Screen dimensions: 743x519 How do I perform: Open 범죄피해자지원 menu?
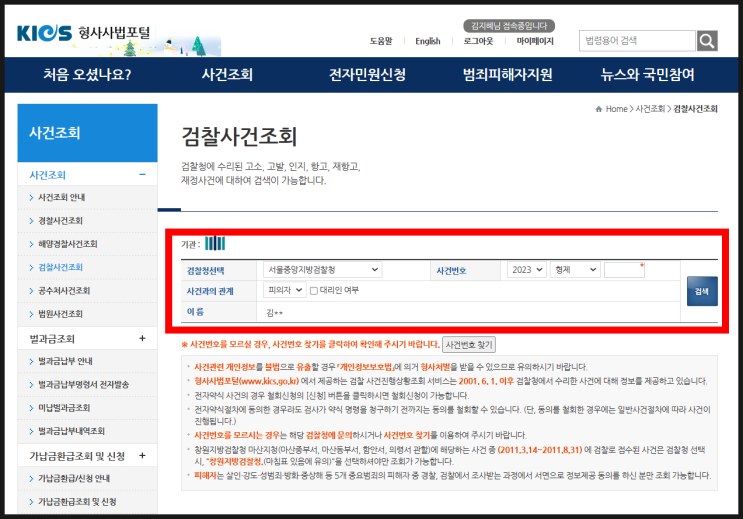507,74
